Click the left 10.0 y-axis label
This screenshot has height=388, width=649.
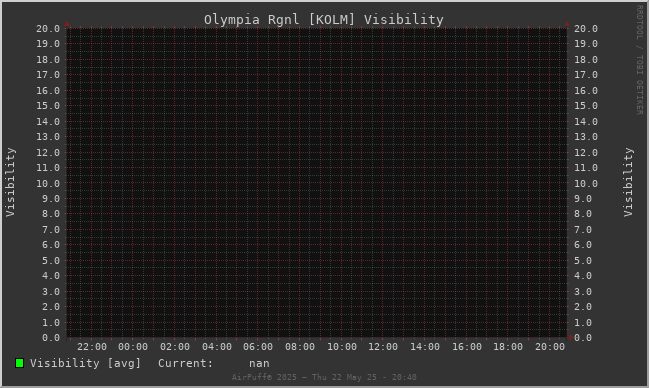coord(48,183)
